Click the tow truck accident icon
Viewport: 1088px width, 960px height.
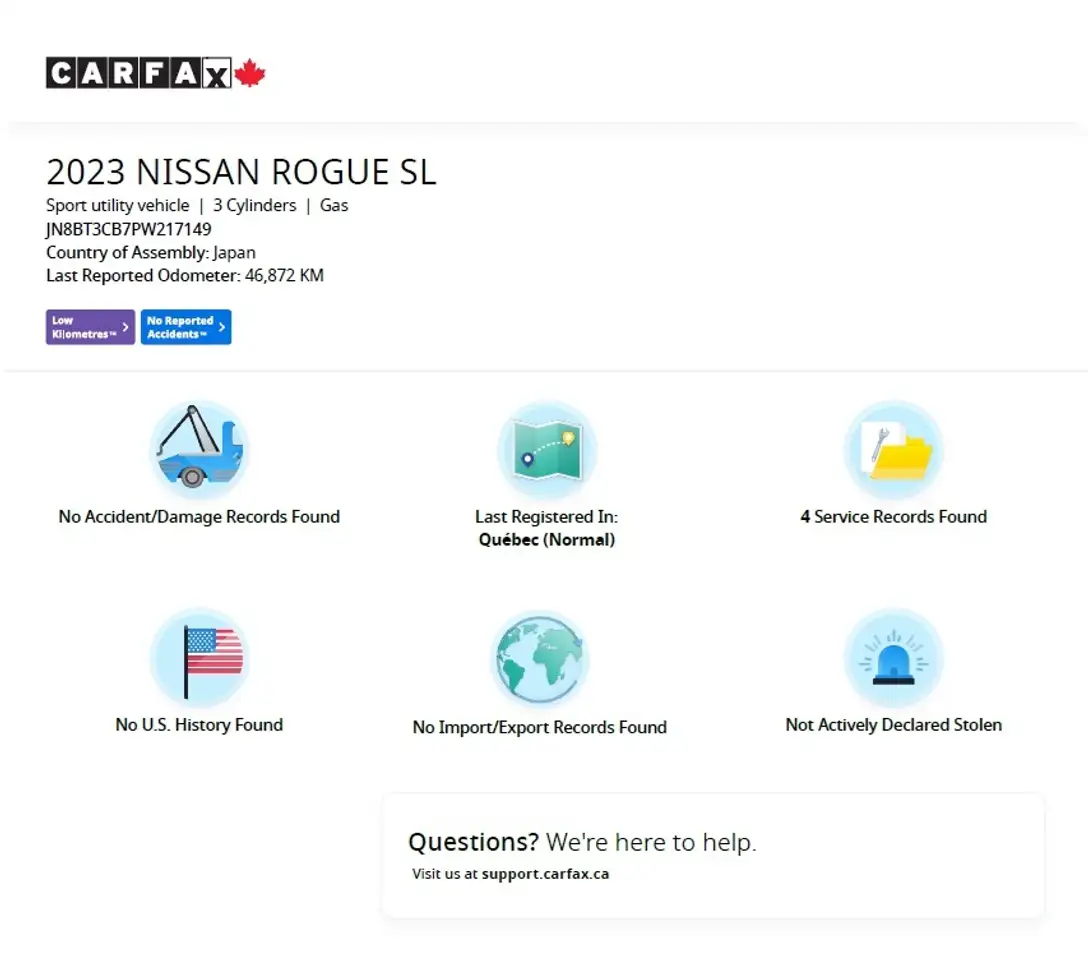[x=199, y=449]
